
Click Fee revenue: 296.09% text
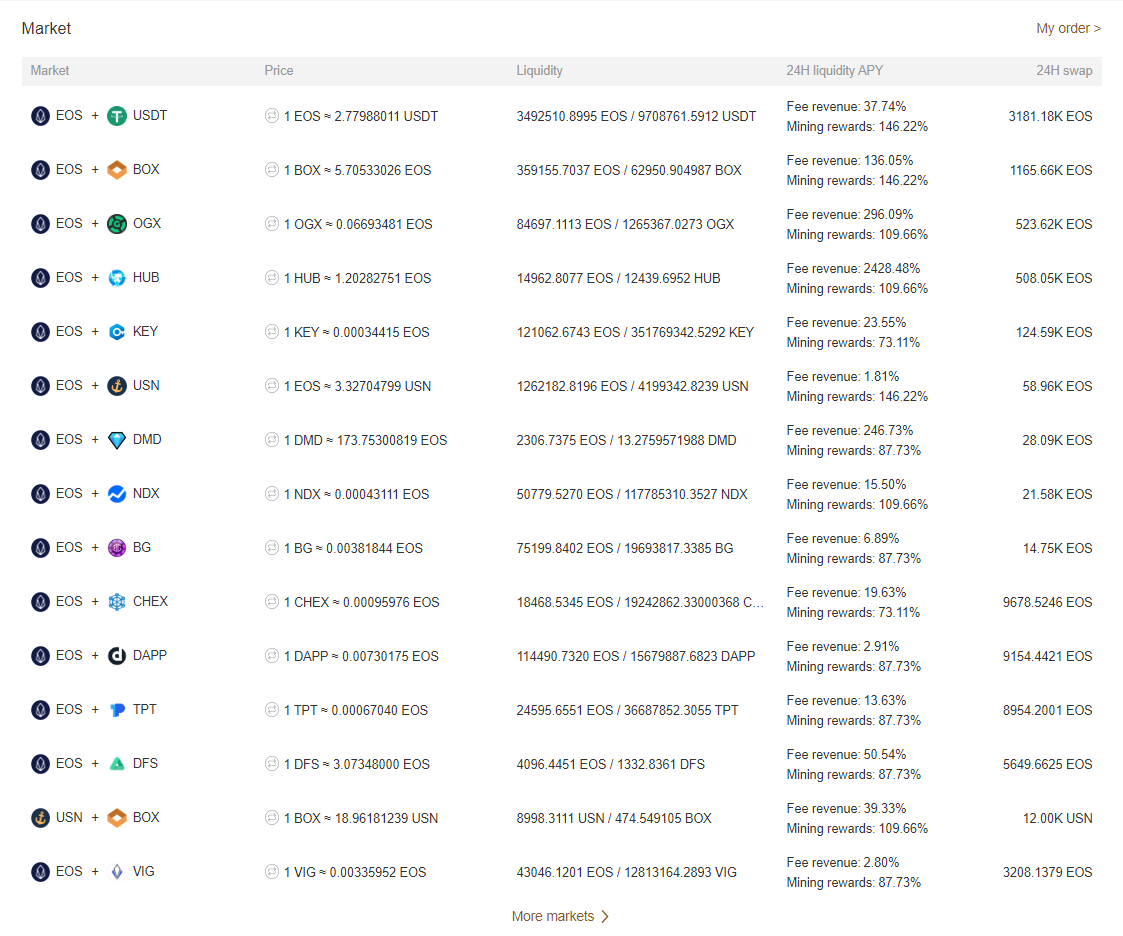pos(849,214)
